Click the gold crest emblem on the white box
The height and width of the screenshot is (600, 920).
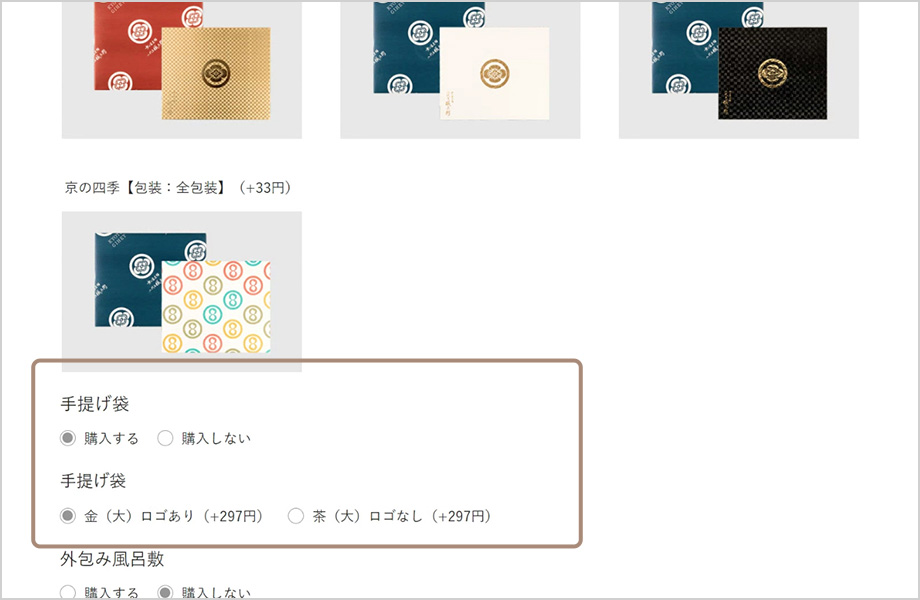coord(494,73)
